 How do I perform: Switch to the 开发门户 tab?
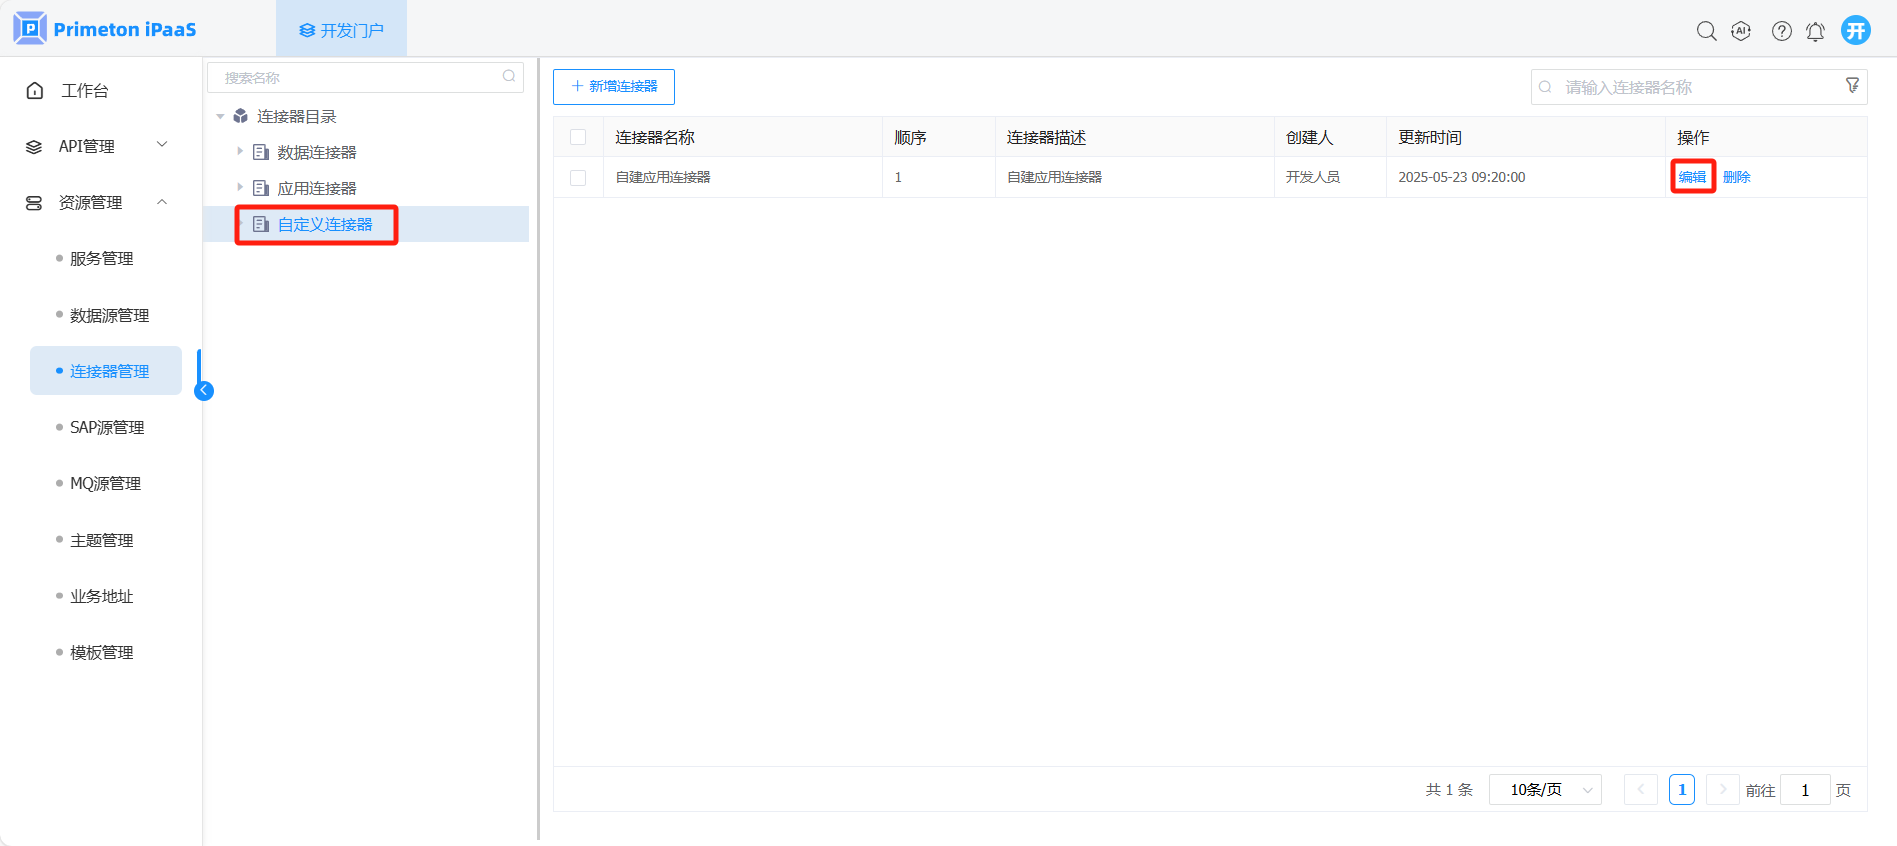pos(341,30)
